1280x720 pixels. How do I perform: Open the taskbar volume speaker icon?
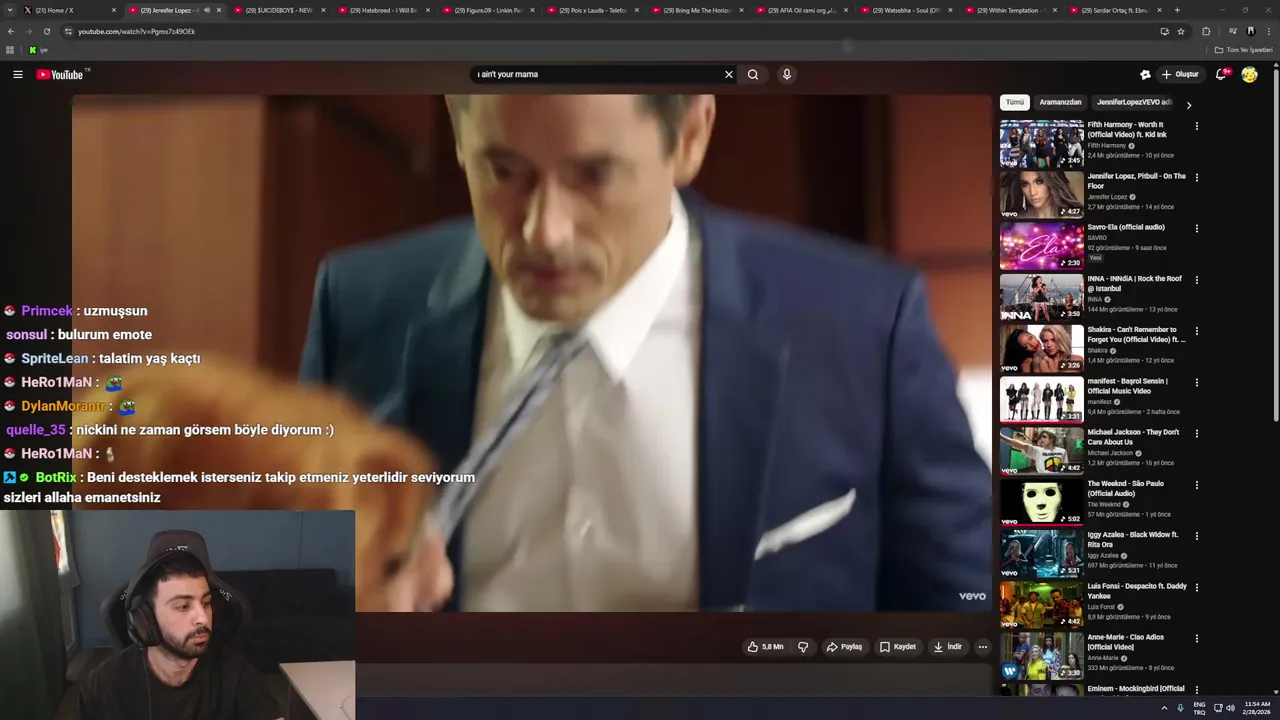click(x=1230, y=708)
